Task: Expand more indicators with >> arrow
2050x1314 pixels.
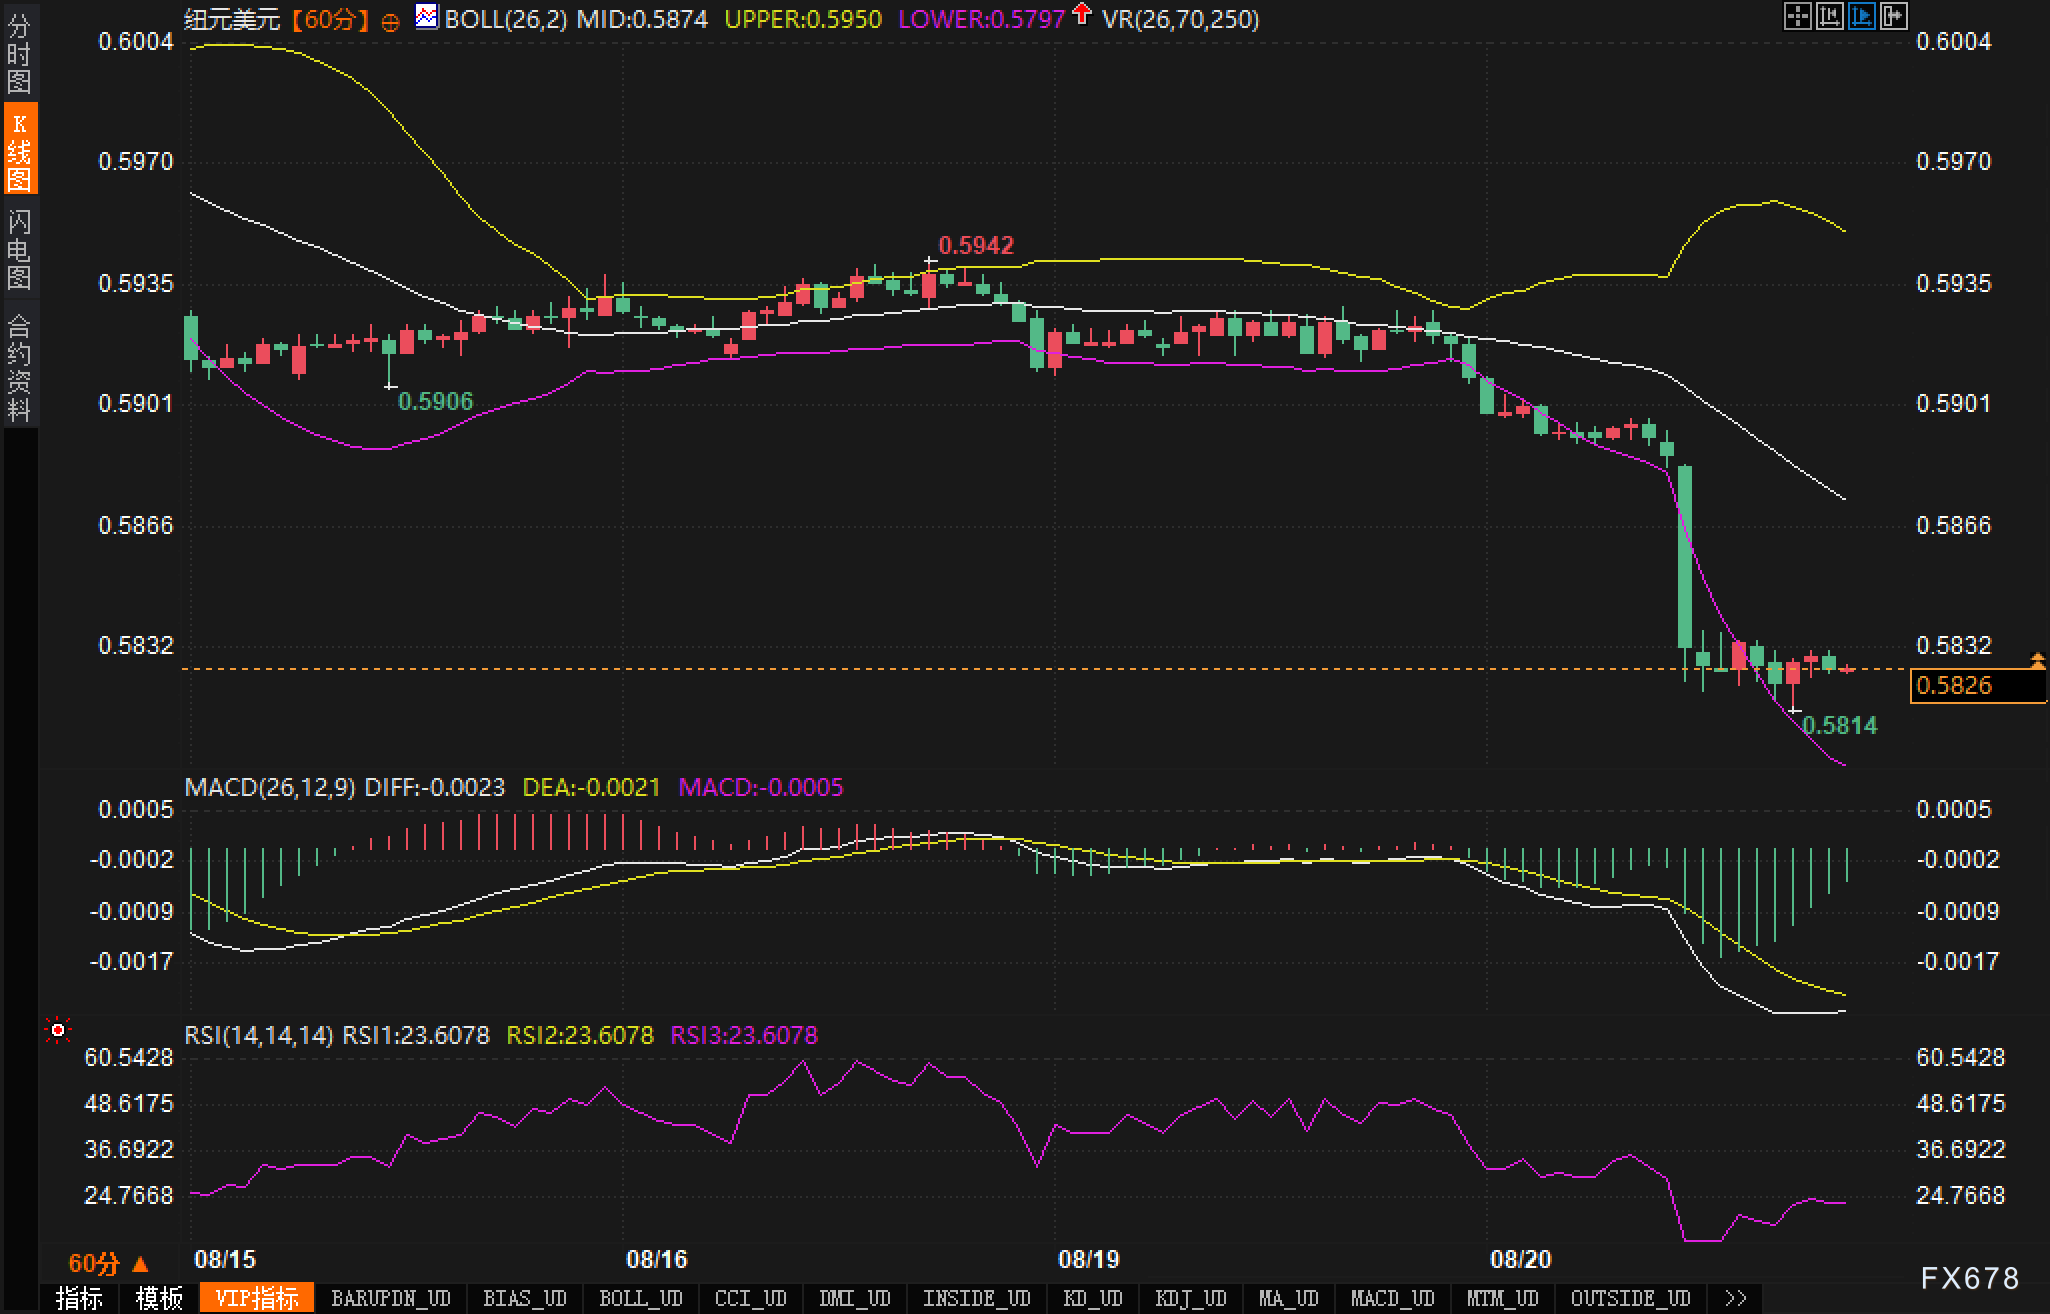Action: [x=1736, y=1298]
